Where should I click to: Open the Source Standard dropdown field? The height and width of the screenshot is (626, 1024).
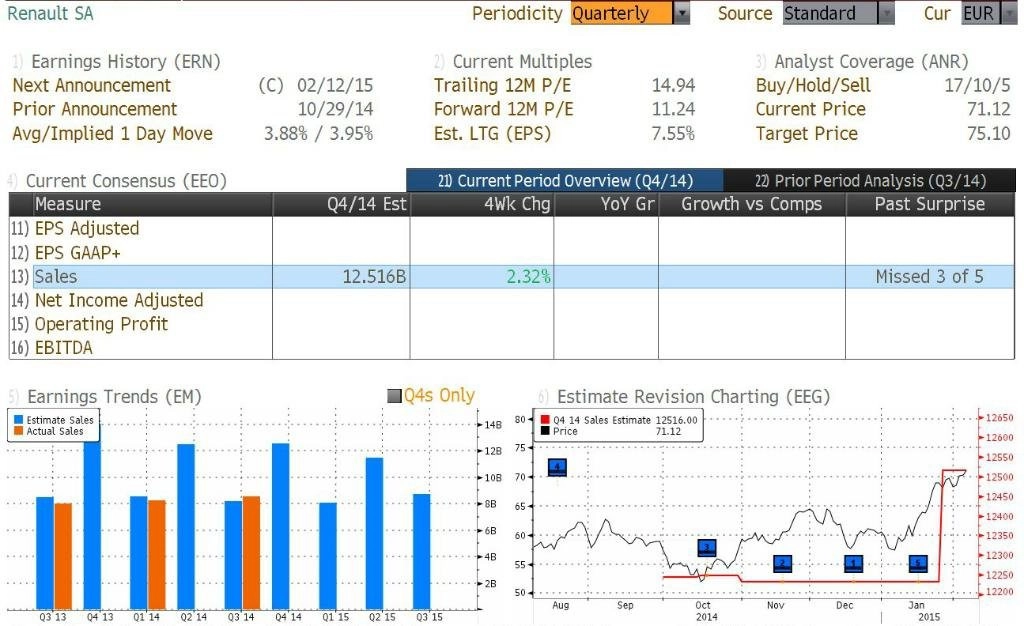pyautogui.click(x=829, y=14)
